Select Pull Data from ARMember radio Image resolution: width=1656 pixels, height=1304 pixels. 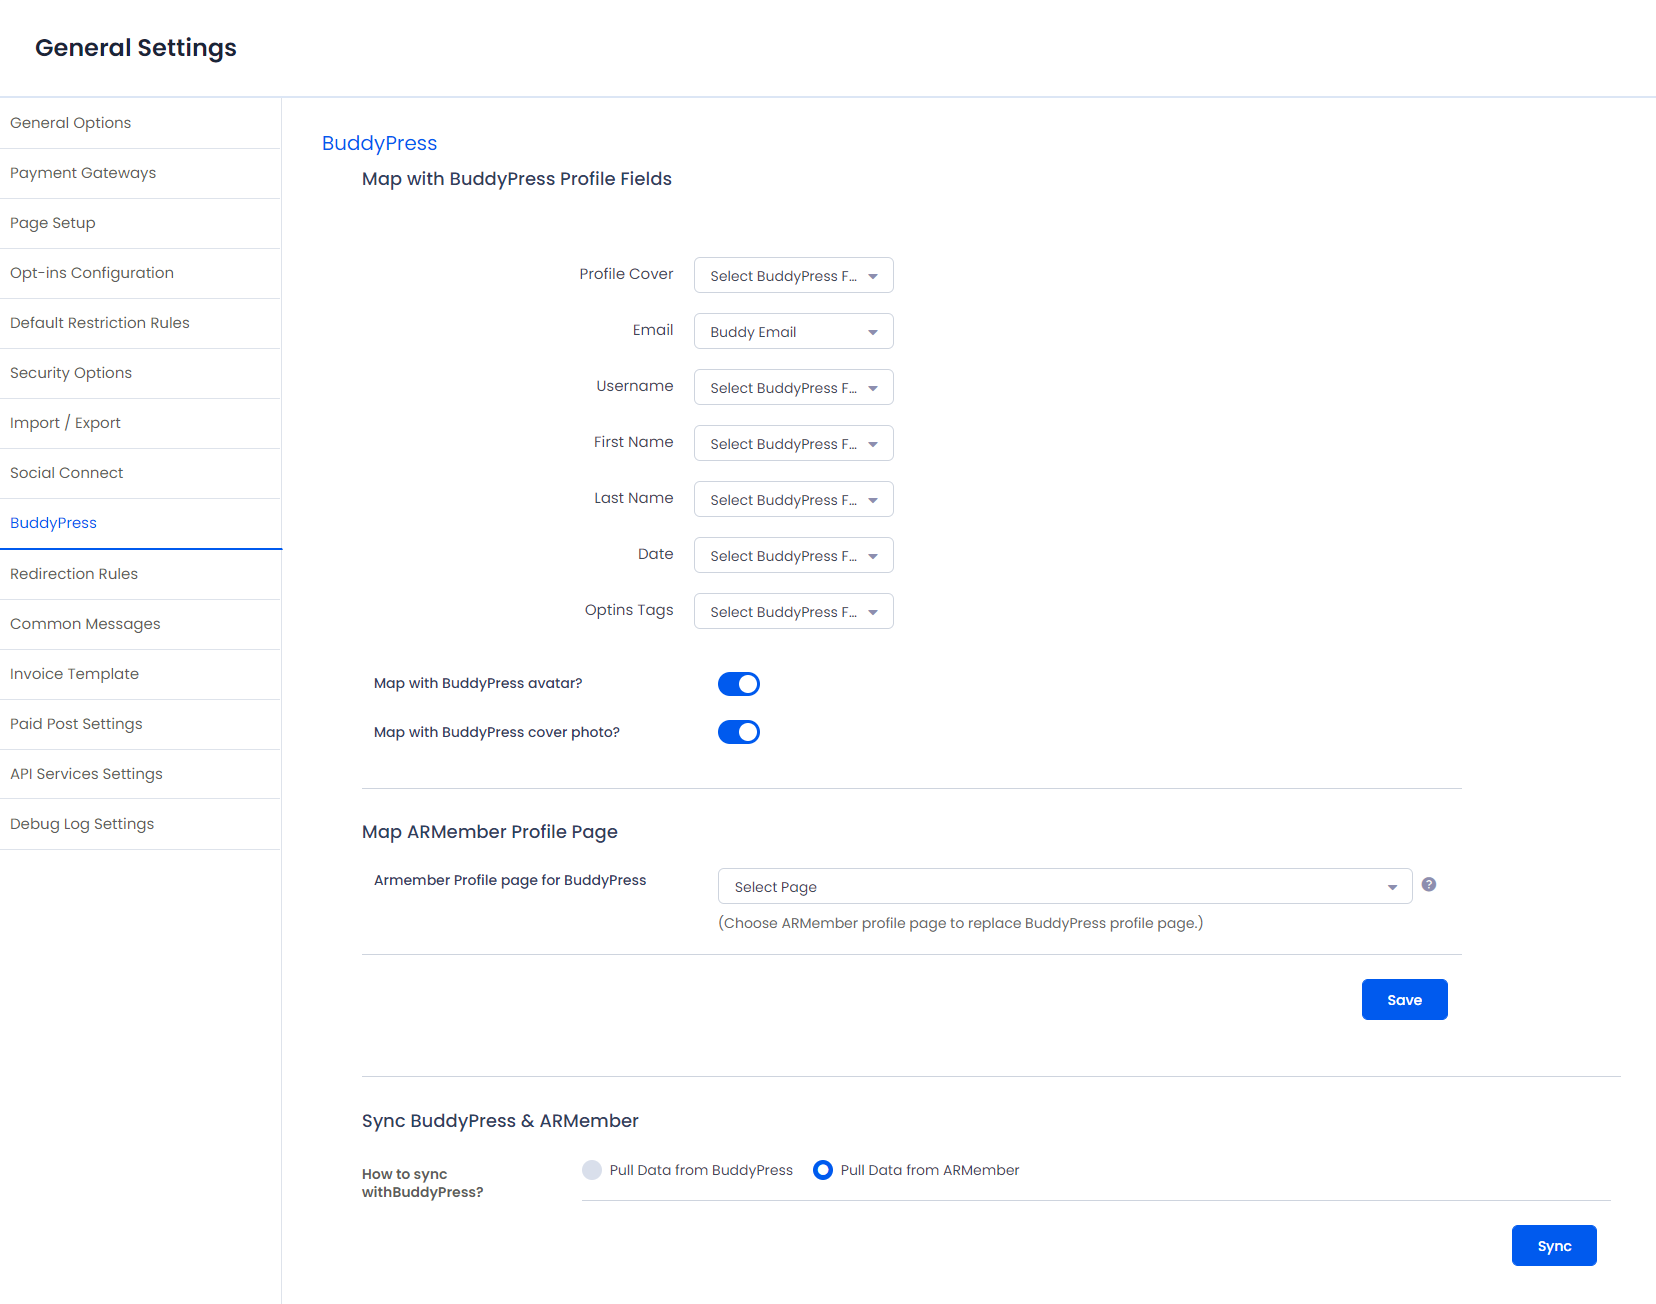pyautogui.click(x=823, y=1170)
